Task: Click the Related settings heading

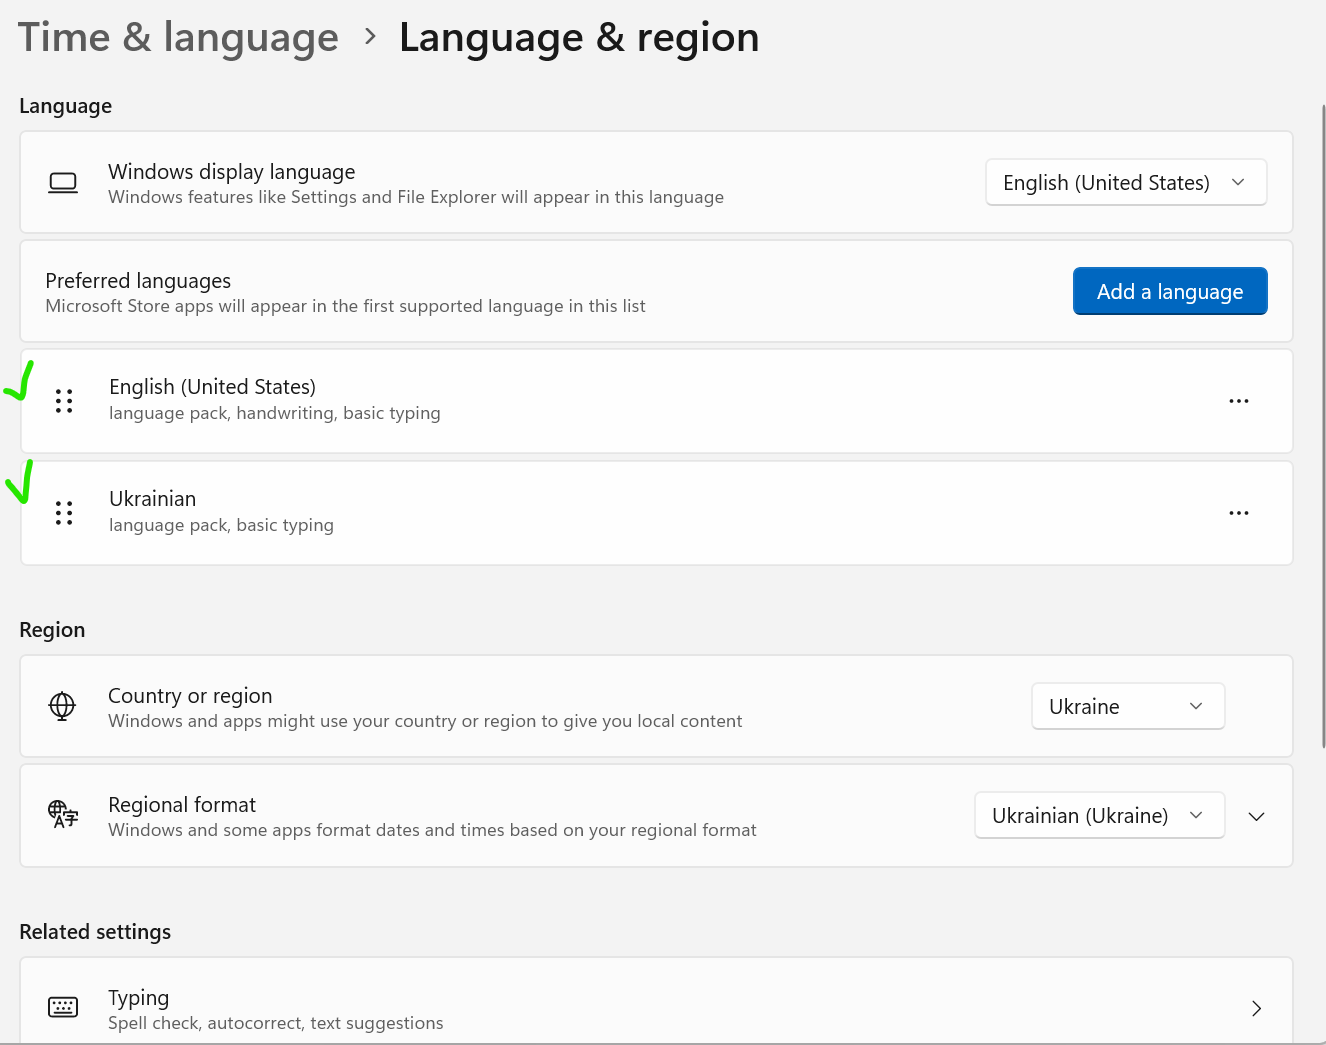Action: click(95, 932)
